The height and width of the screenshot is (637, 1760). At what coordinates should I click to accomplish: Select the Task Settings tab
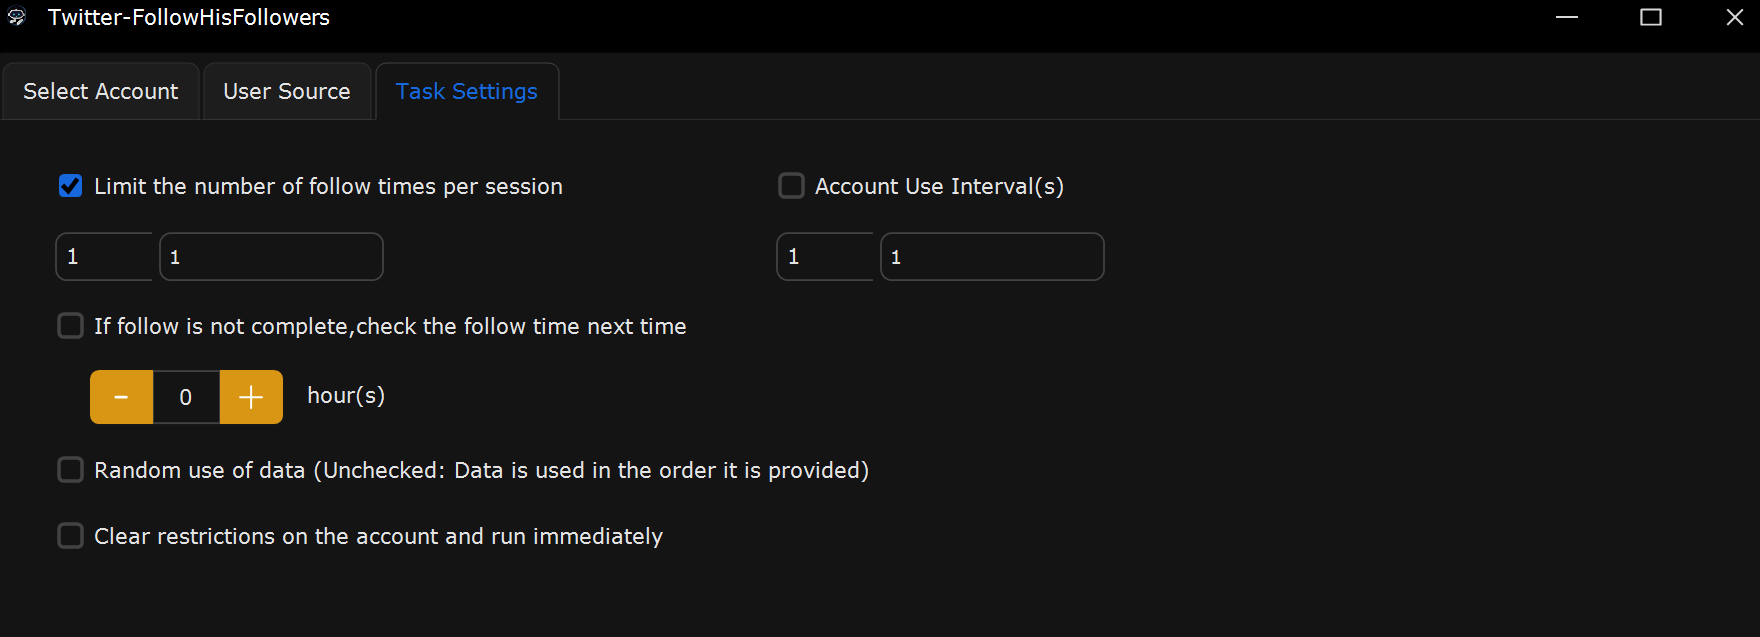click(x=467, y=91)
